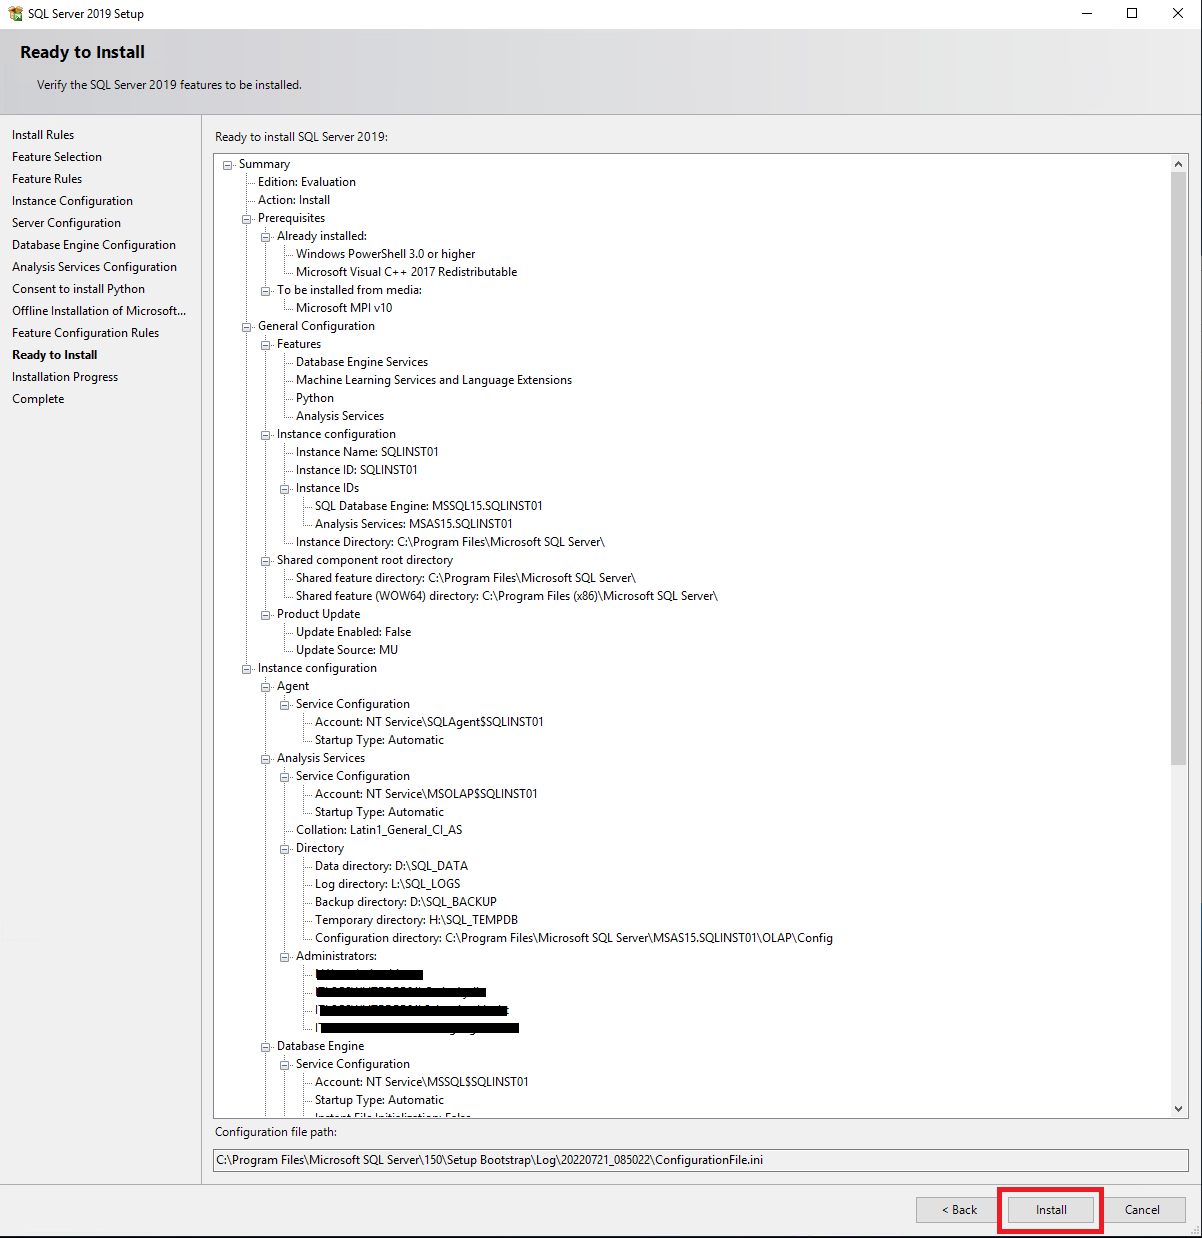Viewport: 1202px width, 1238px height.
Task: Cancel the SQL Server setup
Action: pos(1142,1210)
